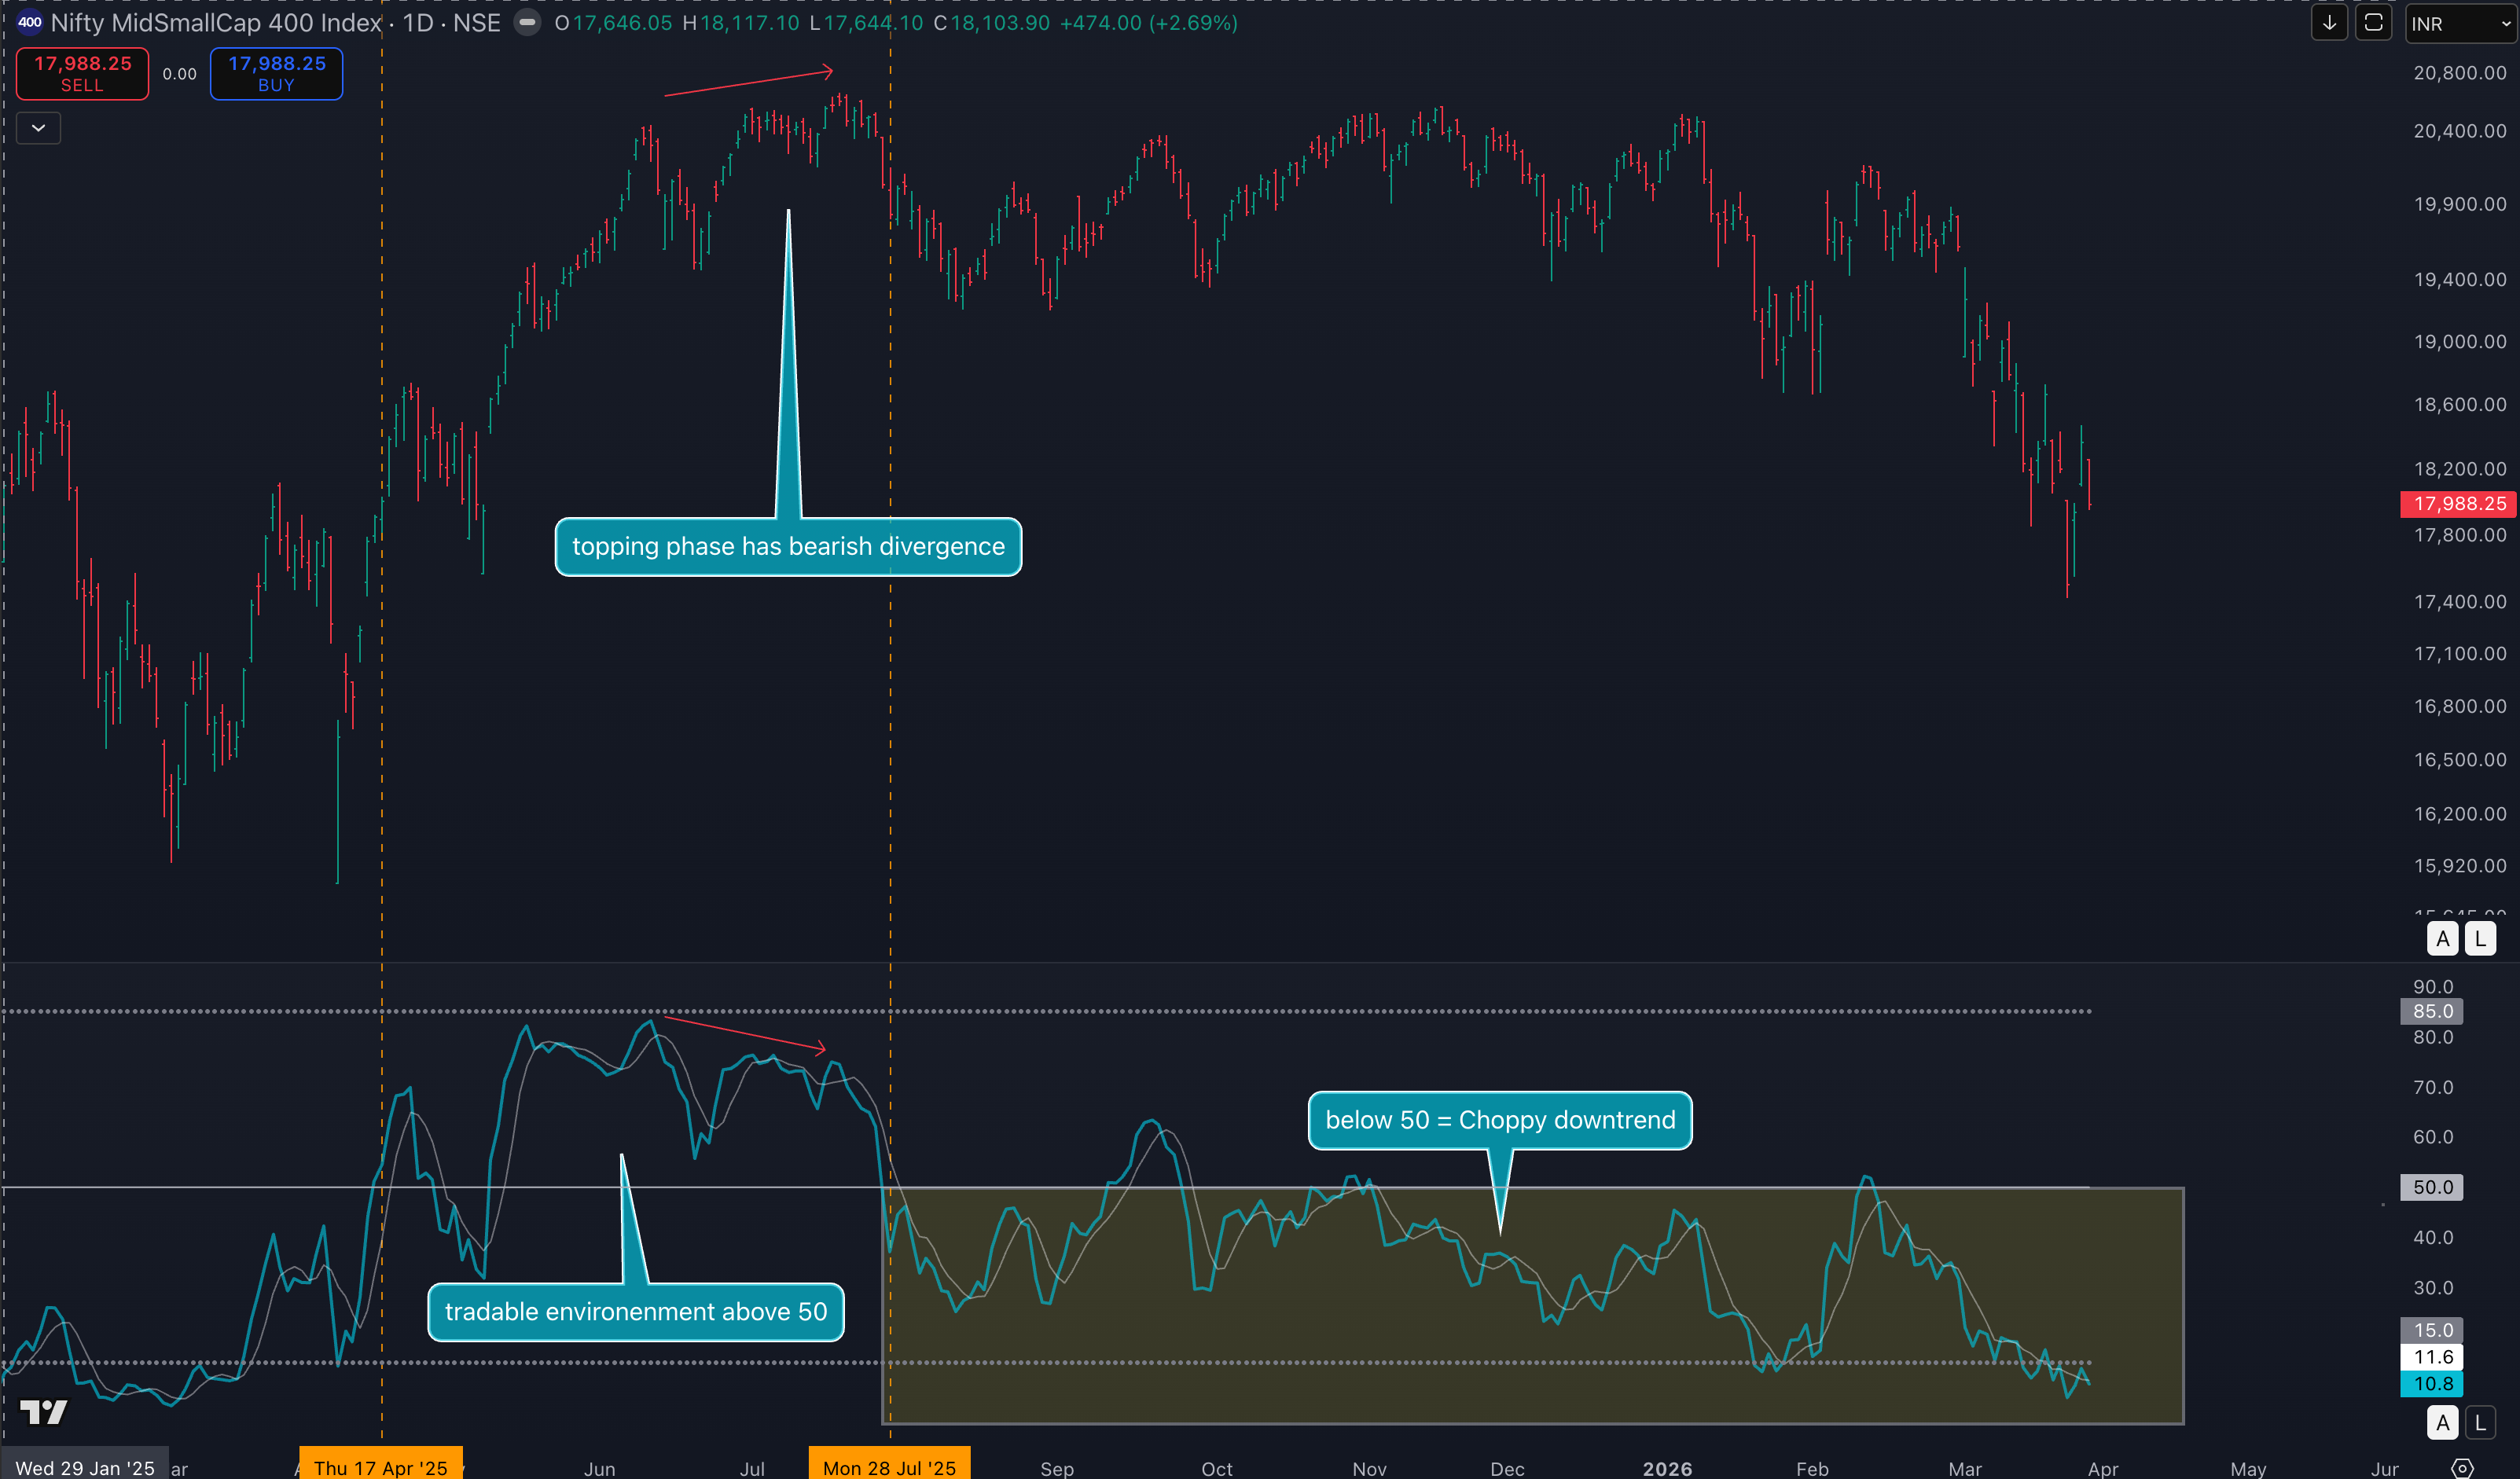Image resolution: width=2520 pixels, height=1479 pixels.
Task: Click the 2026 label on time axis
Action: [x=1667, y=1468]
